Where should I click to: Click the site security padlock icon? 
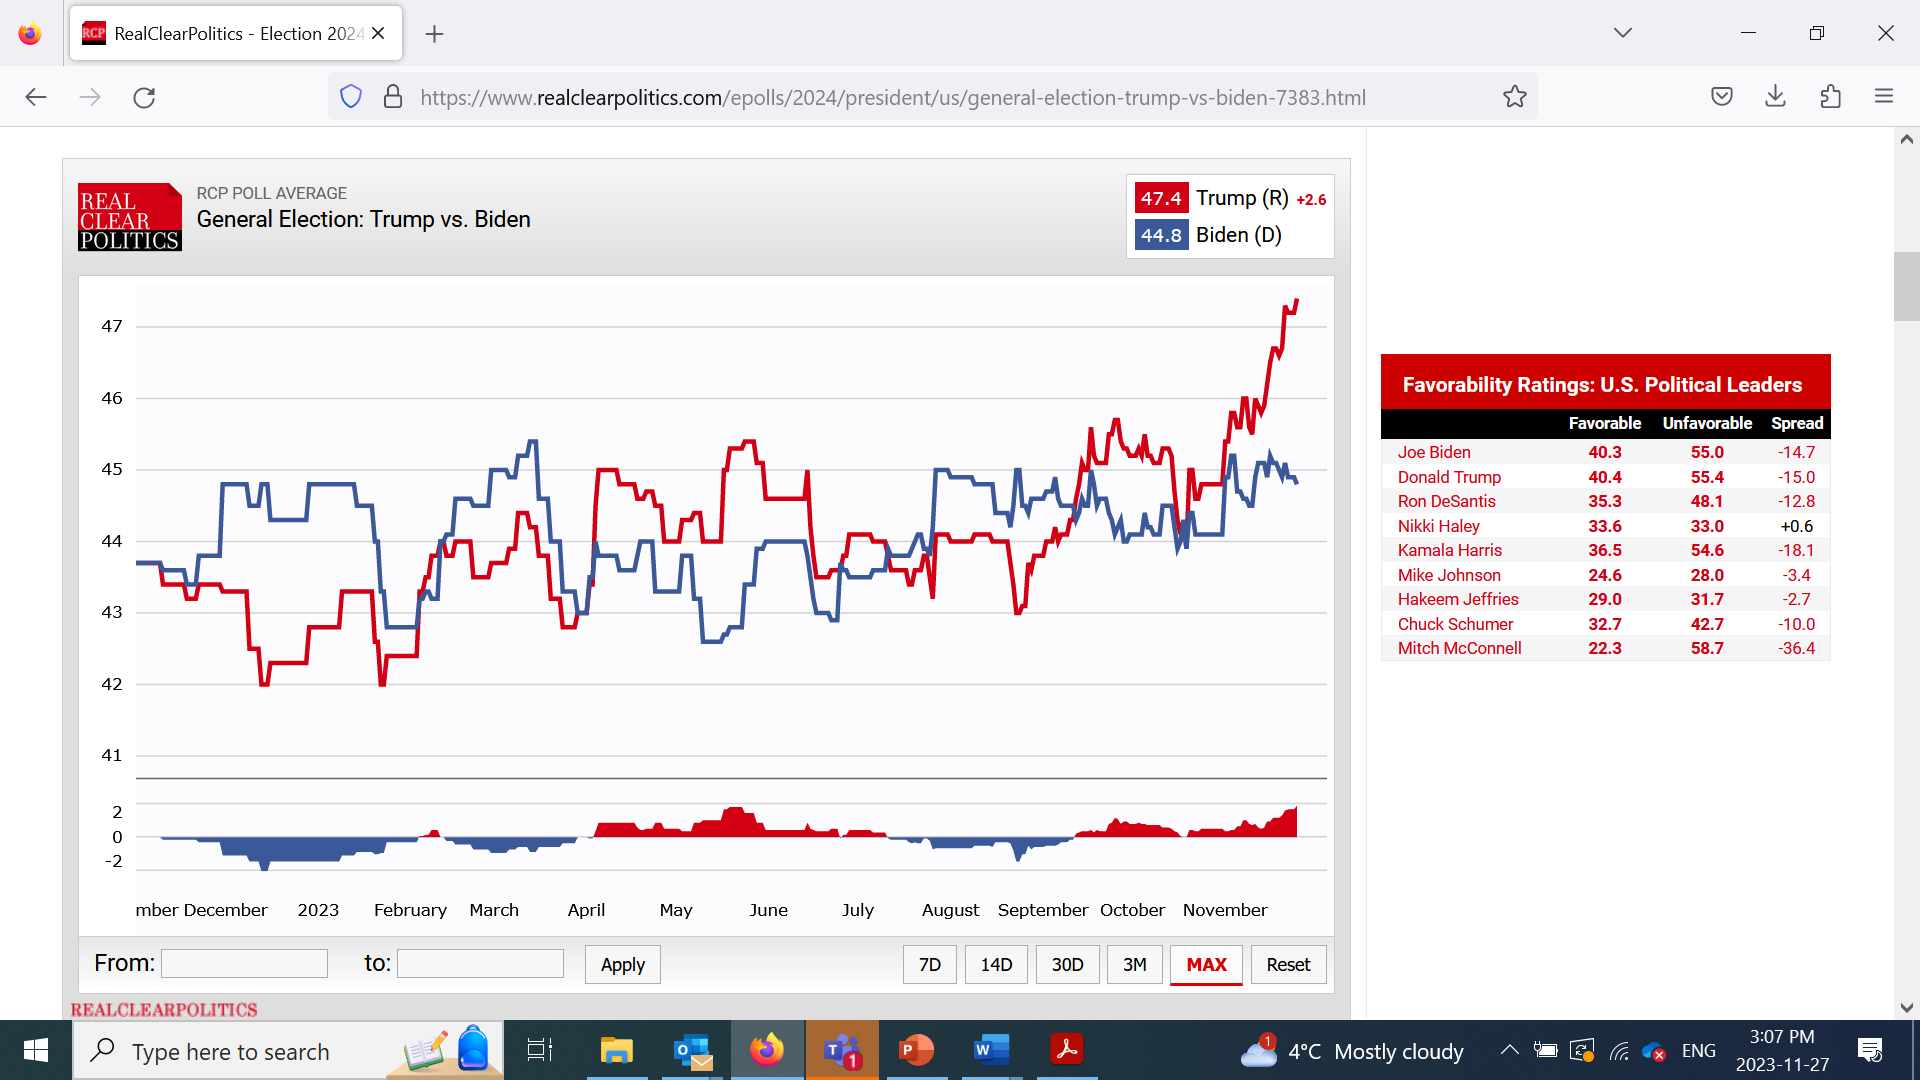(x=393, y=97)
